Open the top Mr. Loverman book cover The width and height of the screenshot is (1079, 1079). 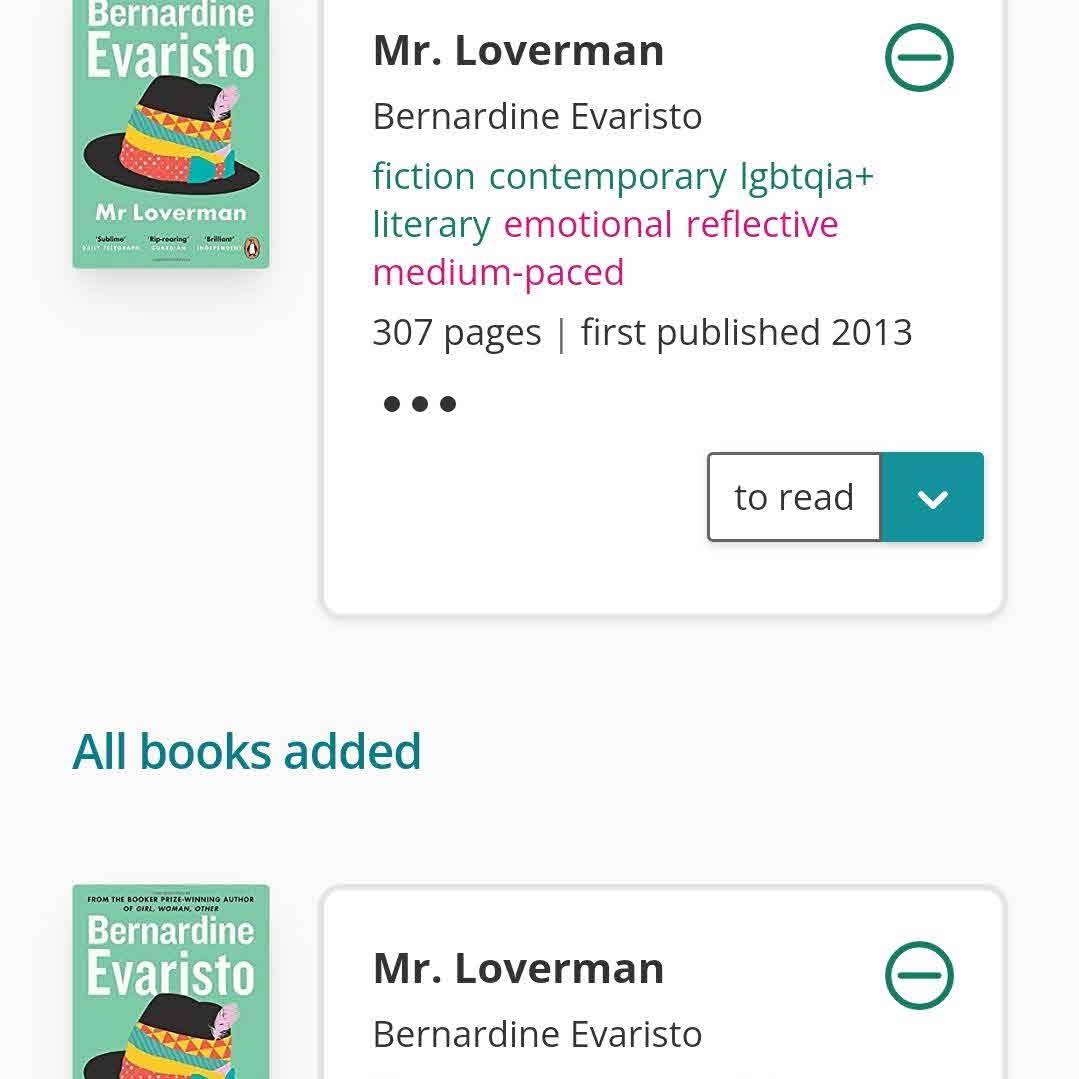171,134
